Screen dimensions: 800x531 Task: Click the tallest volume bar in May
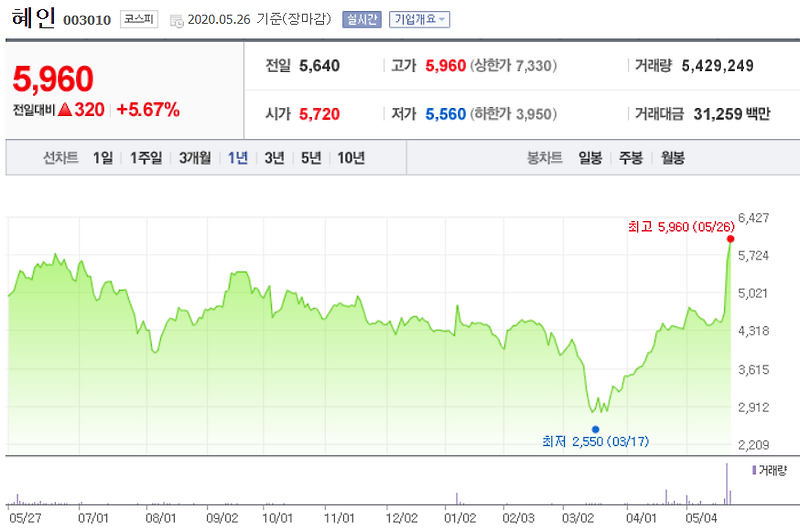(x=727, y=484)
